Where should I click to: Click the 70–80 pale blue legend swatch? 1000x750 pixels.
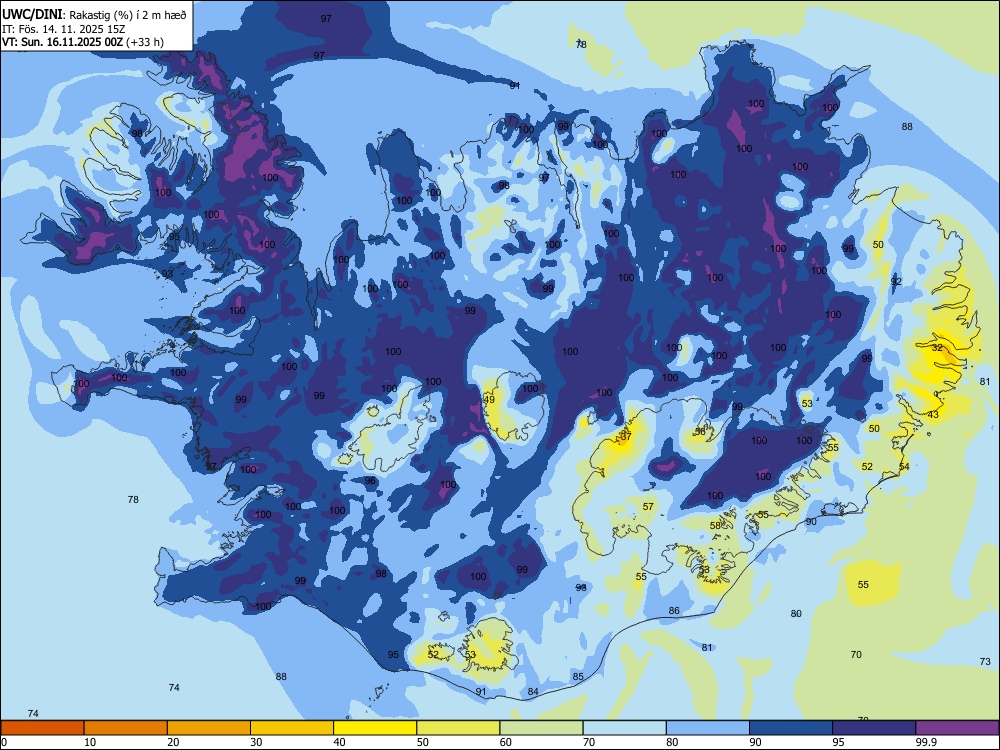624,728
